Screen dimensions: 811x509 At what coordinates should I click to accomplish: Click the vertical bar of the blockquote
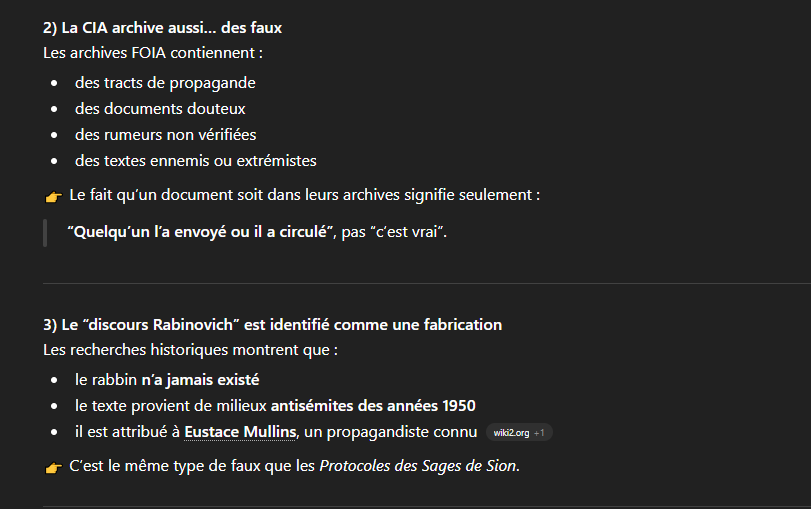45,232
